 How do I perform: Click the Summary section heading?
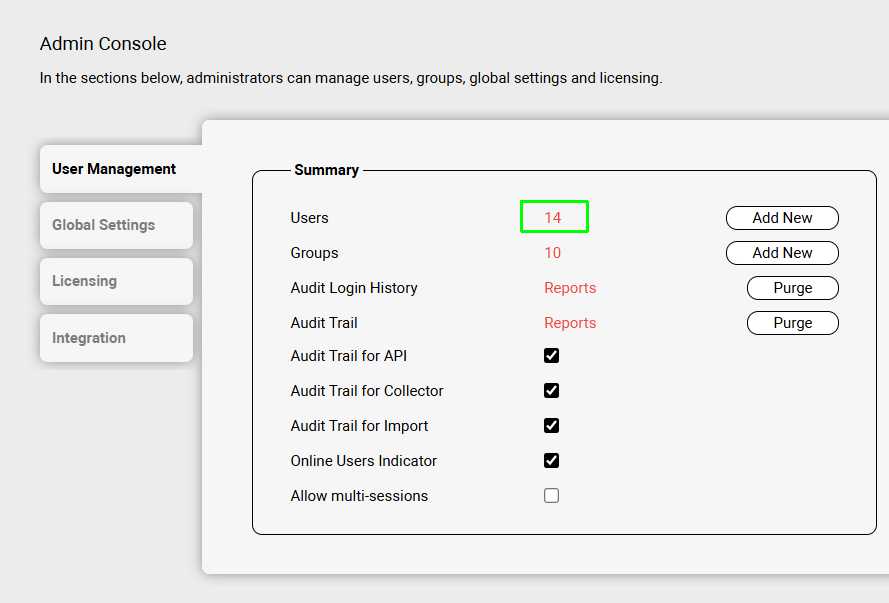(326, 170)
